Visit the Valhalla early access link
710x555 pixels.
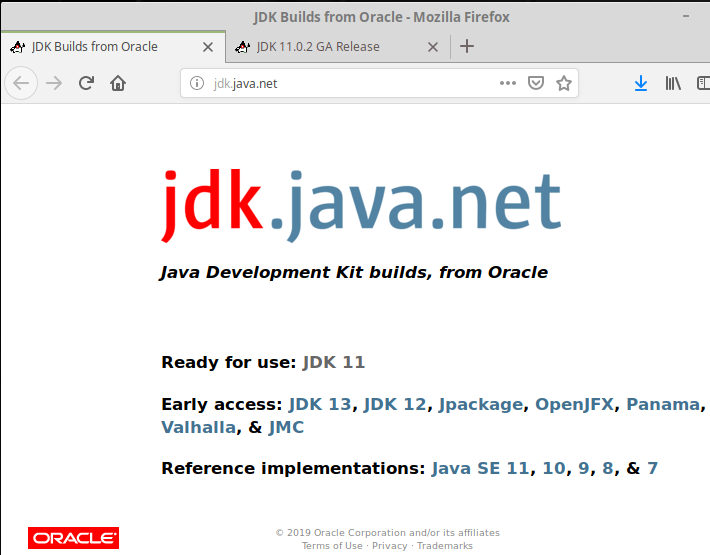[199, 427]
